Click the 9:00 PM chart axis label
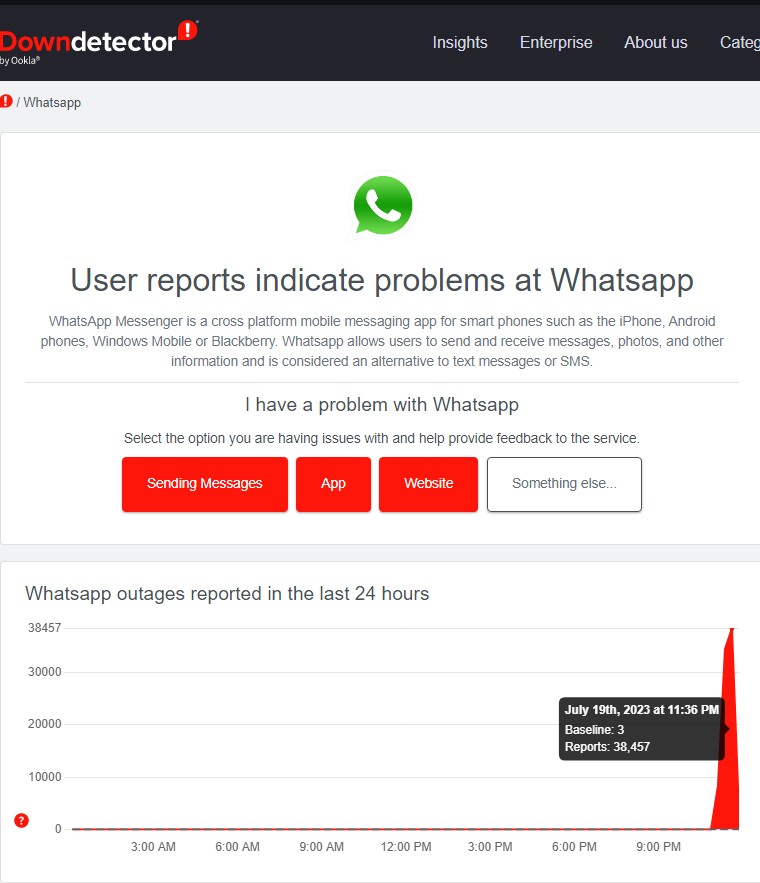This screenshot has width=760, height=883. [658, 846]
